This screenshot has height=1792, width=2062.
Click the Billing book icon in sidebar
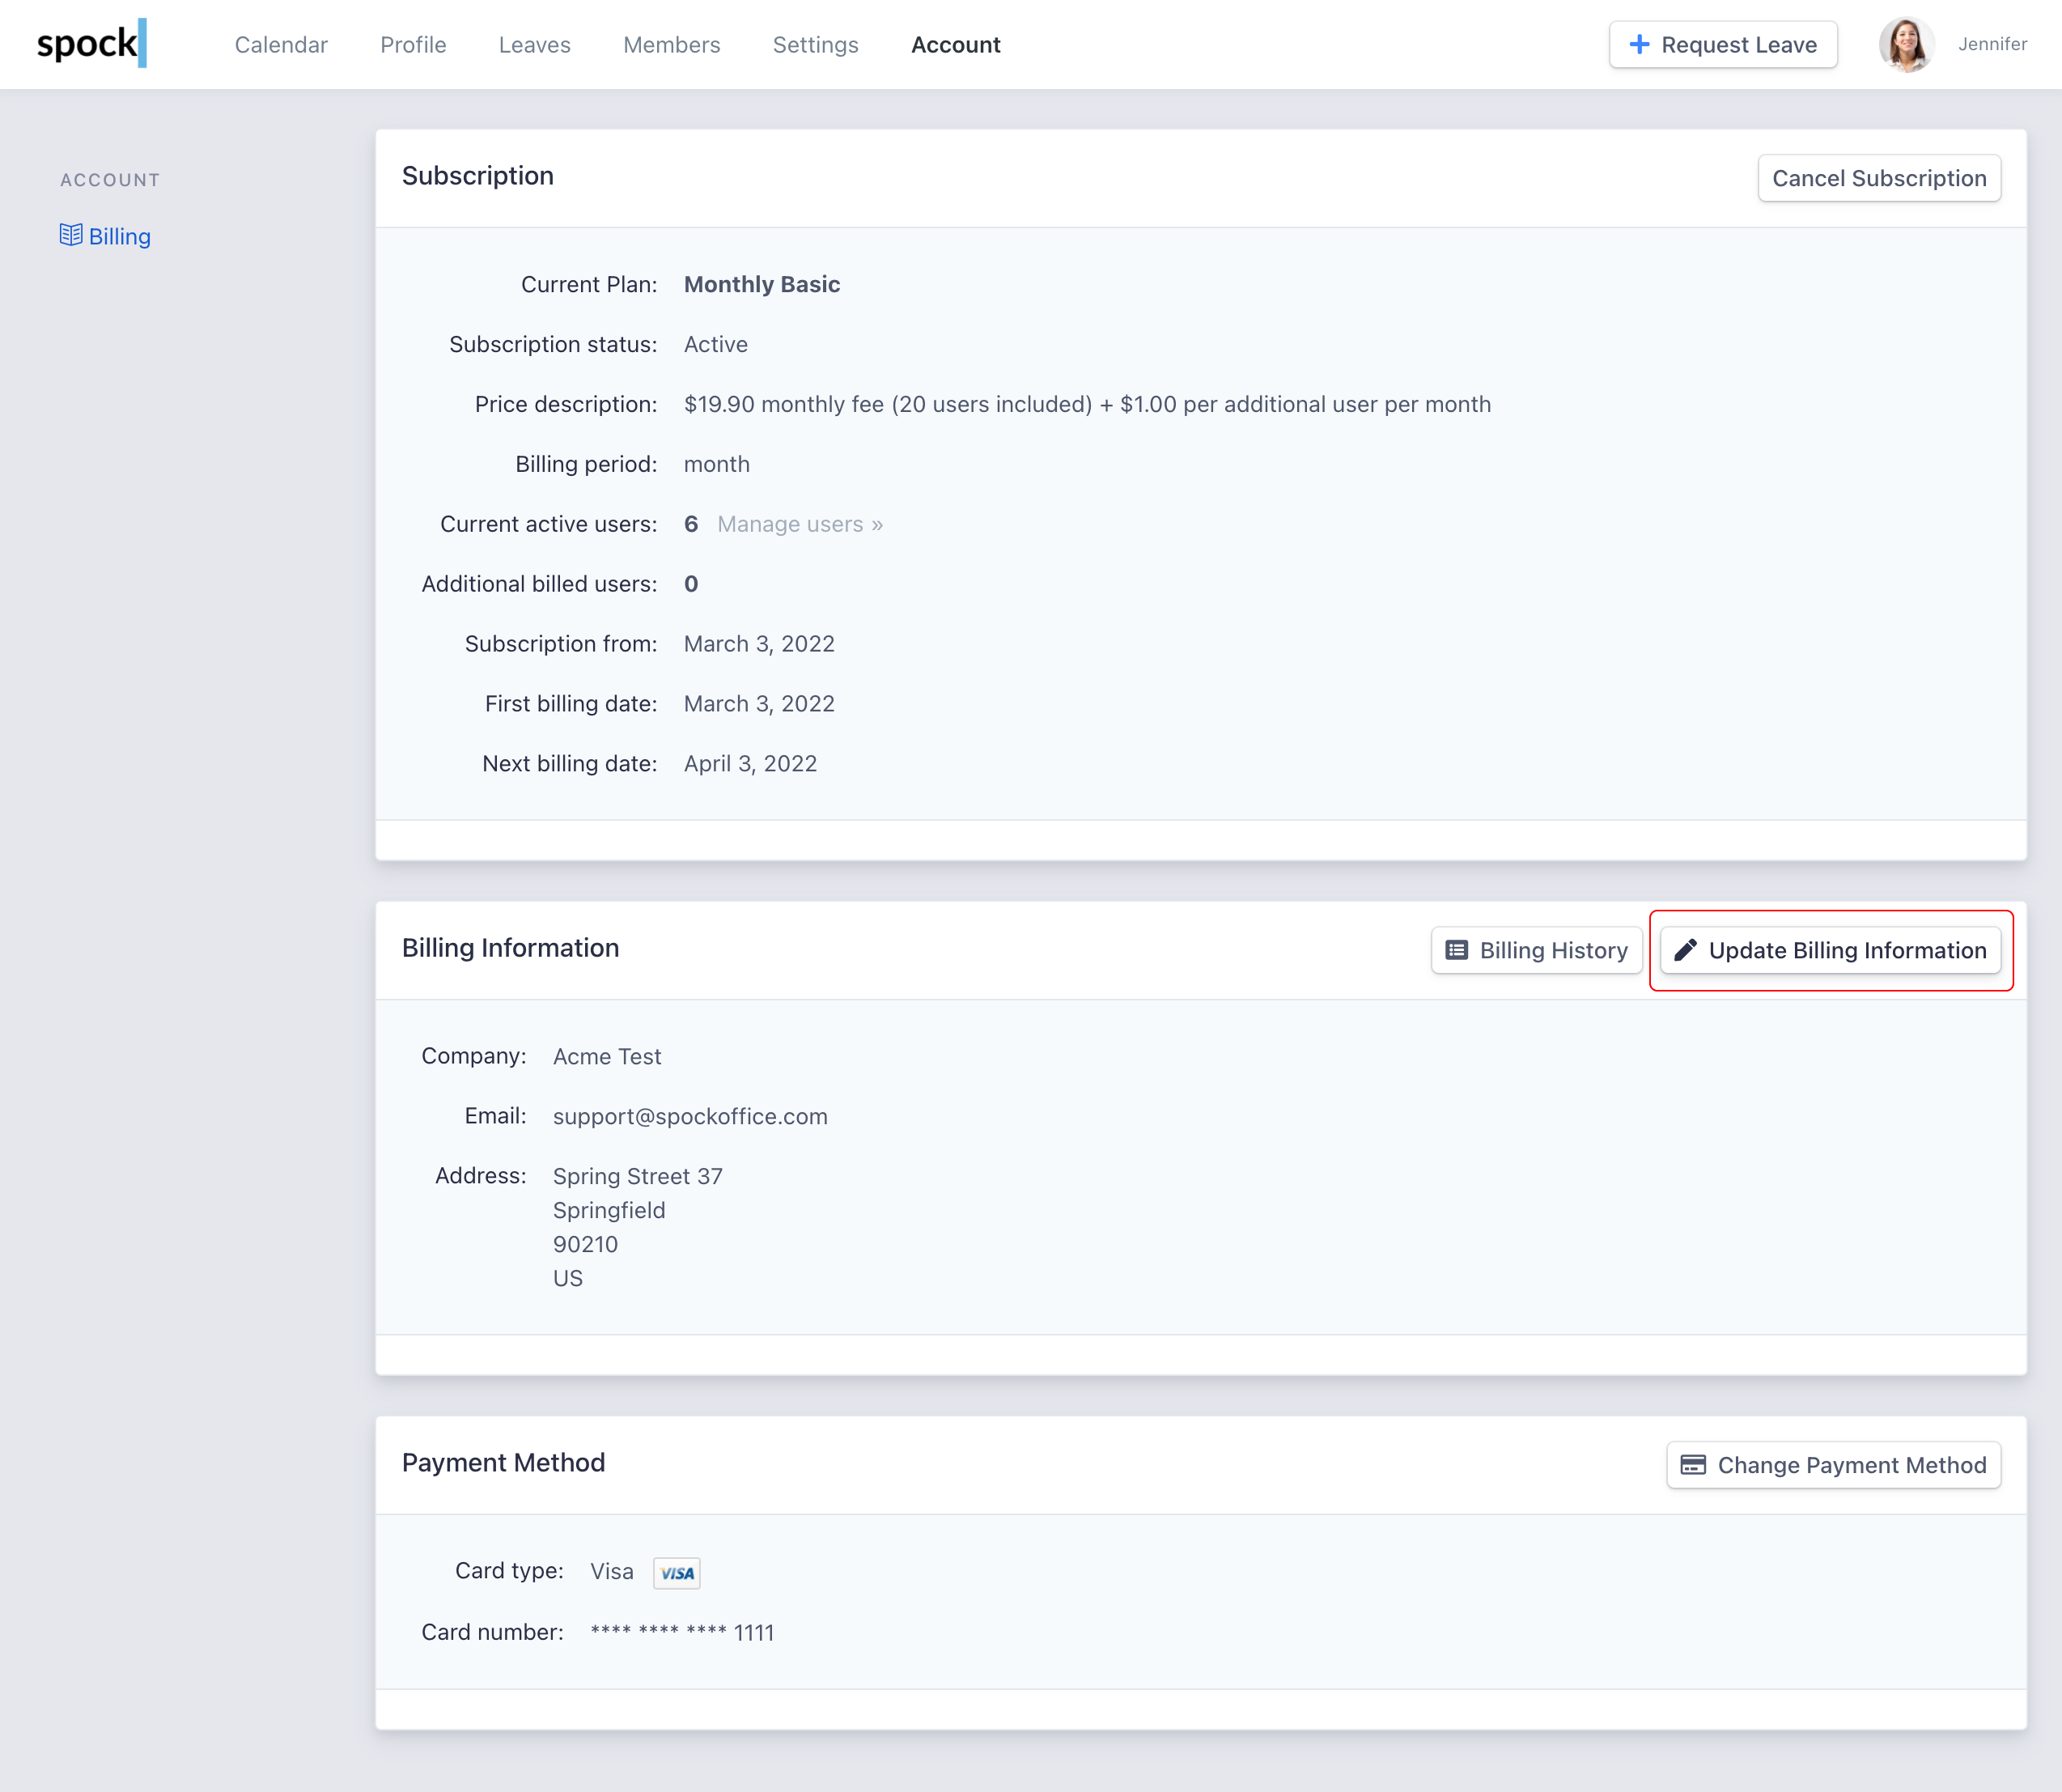tap(70, 235)
